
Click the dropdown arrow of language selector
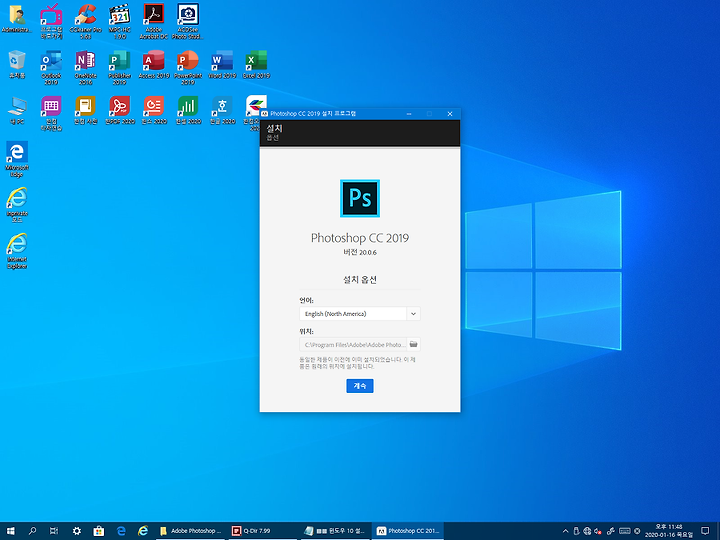coord(413,314)
